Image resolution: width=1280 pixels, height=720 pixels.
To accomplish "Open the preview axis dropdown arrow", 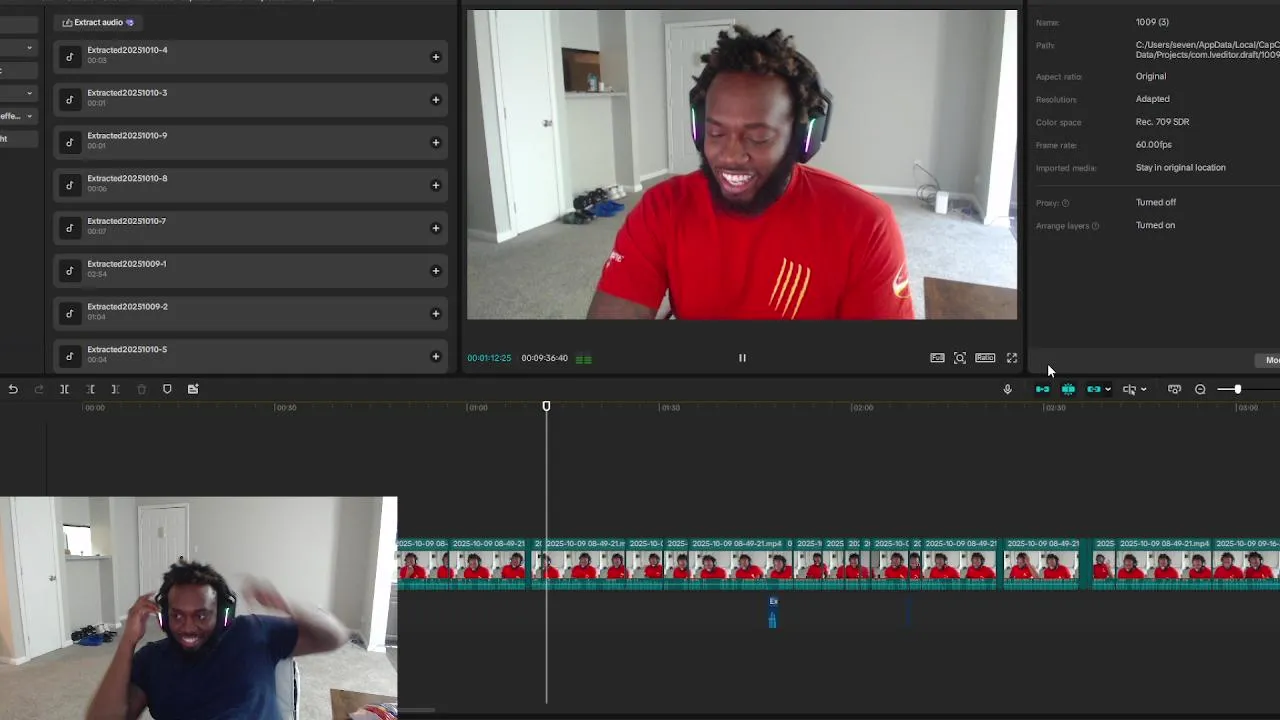I will click(1143, 389).
